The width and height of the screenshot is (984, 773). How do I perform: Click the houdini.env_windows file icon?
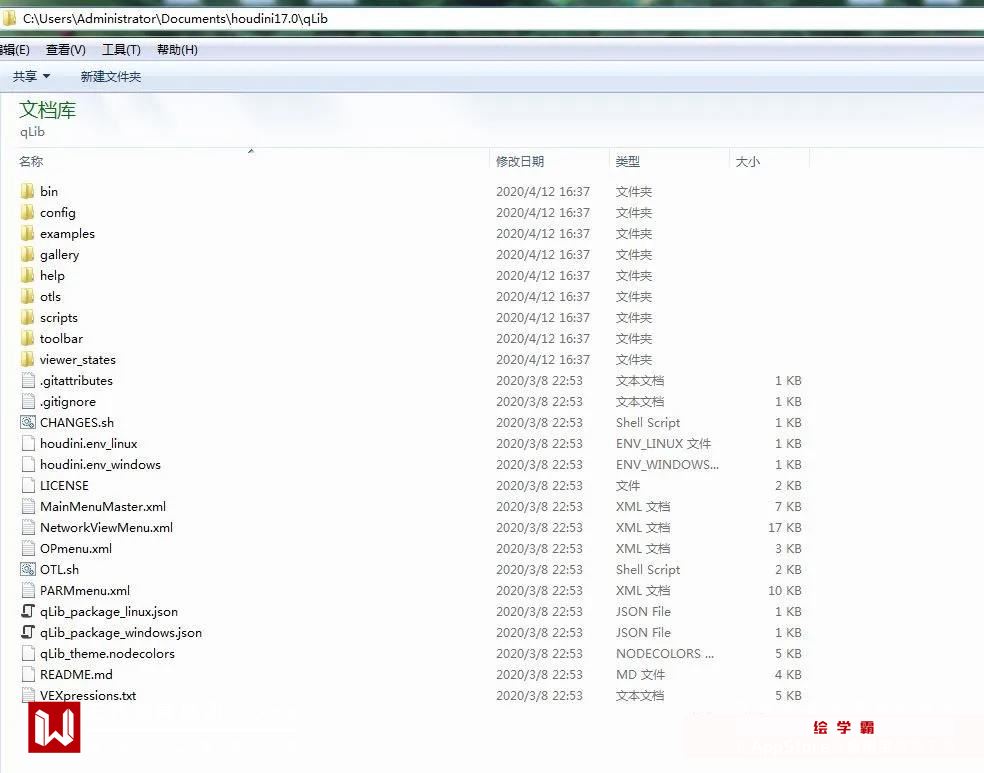[28, 465]
